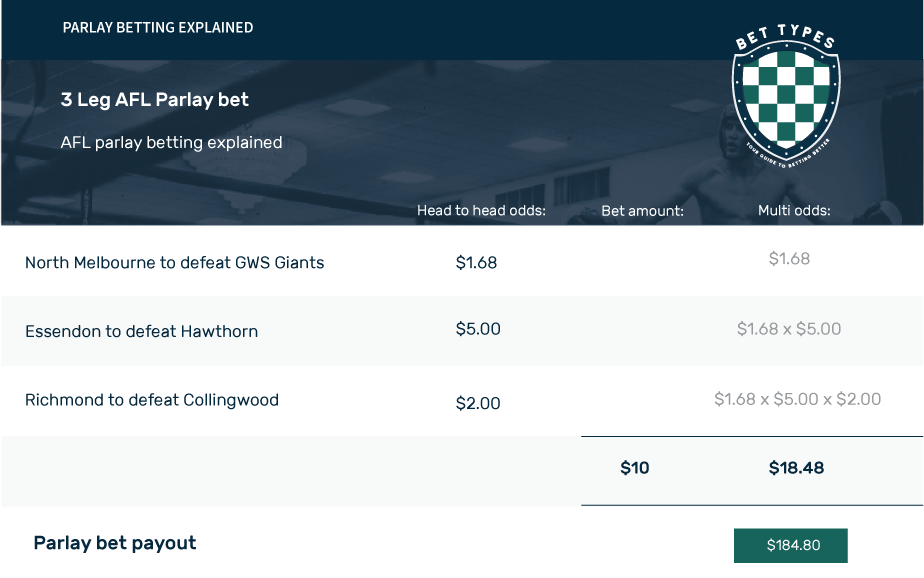924x578 pixels.
Task: Click the greyed $1.68 multi odds value
Action: (x=789, y=259)
